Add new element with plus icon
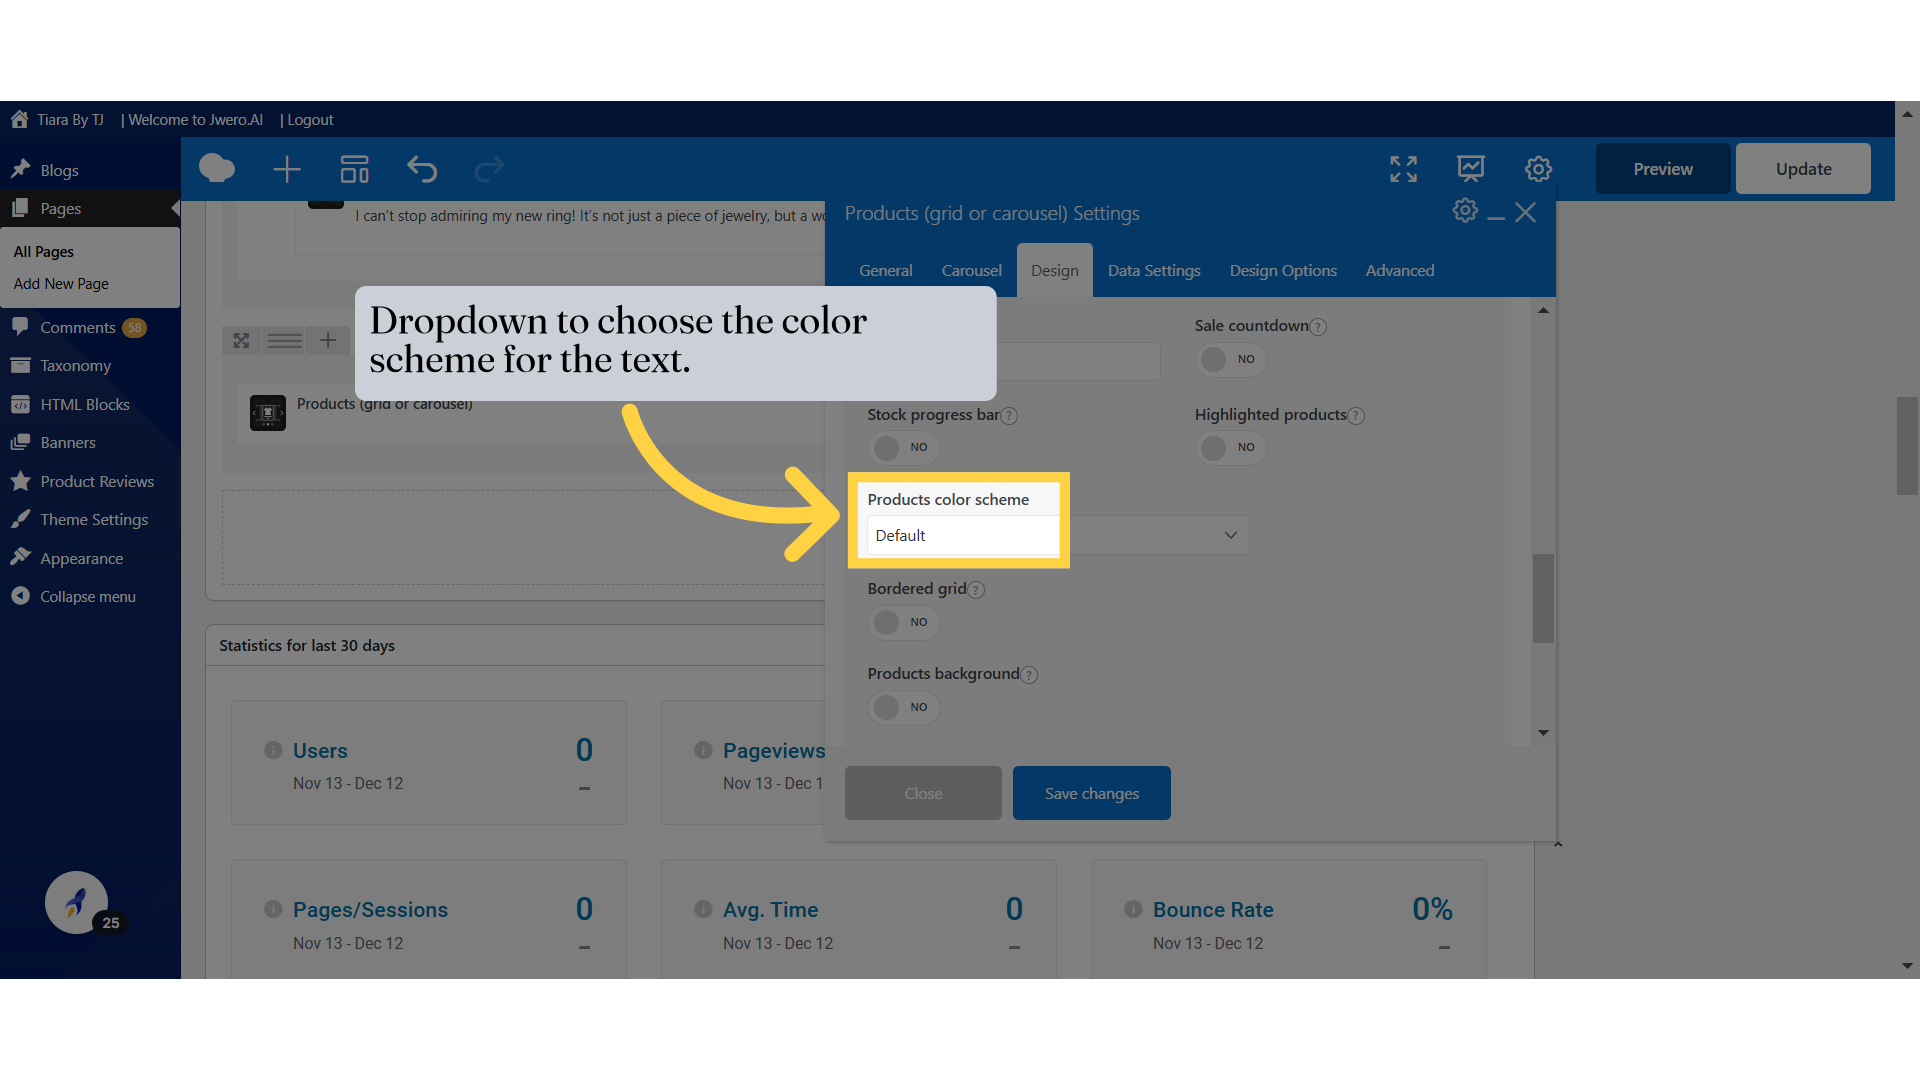Viewport: 1920px width, 1080px height. point(287,169)
